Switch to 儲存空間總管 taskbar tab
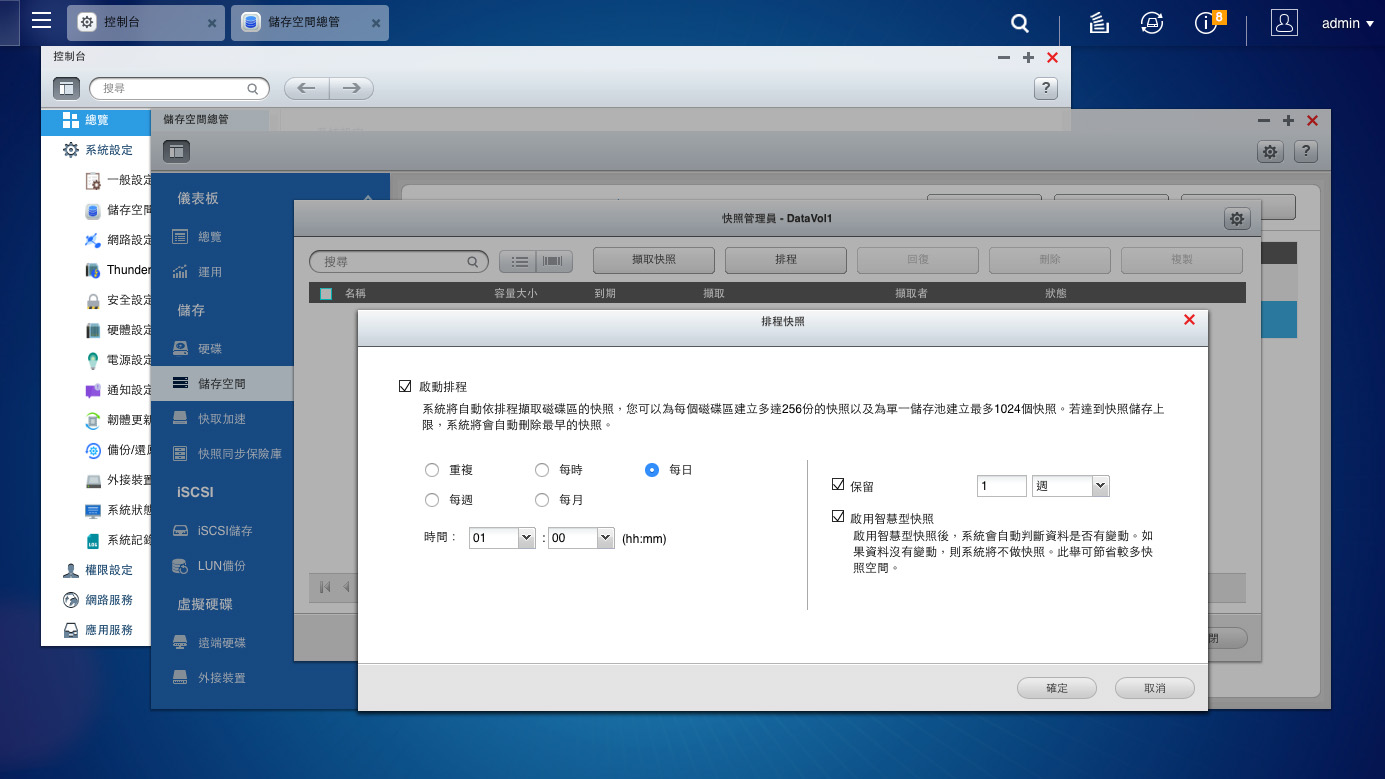The image size is (1385, 779). click(310, 22)
